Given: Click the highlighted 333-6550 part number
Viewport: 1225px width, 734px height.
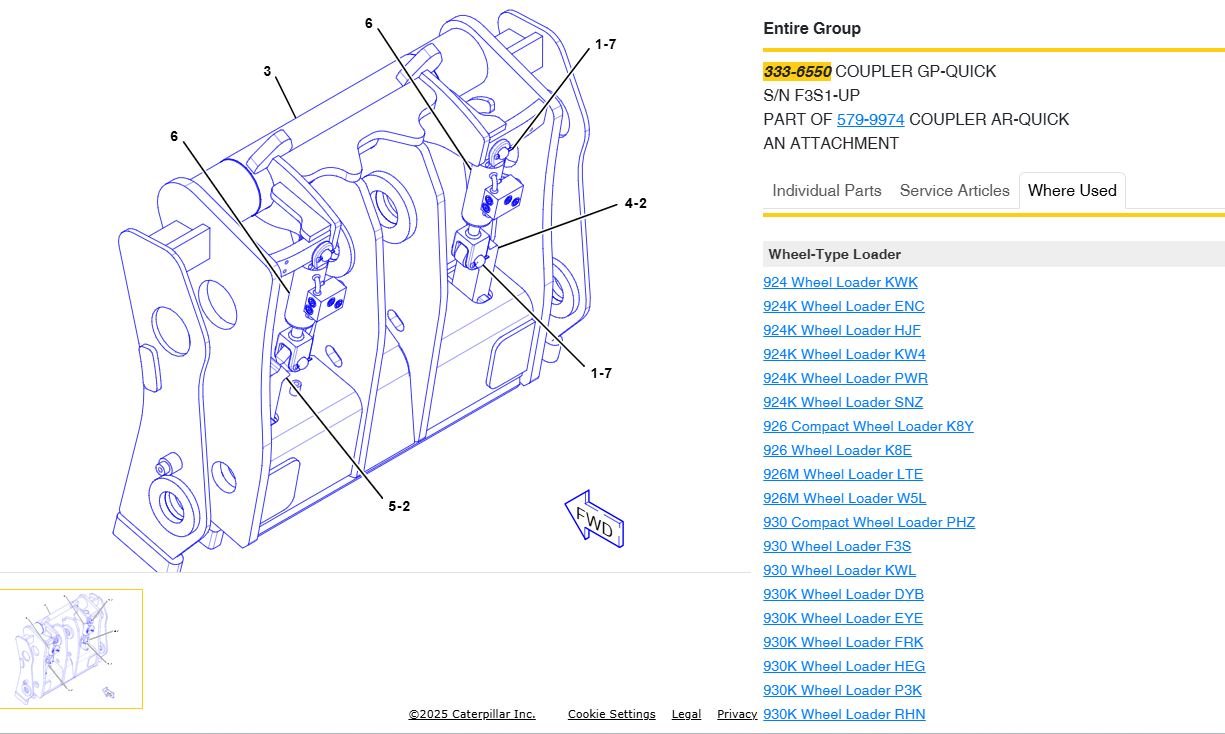Looking at the screenshot, I should (797, 72).
